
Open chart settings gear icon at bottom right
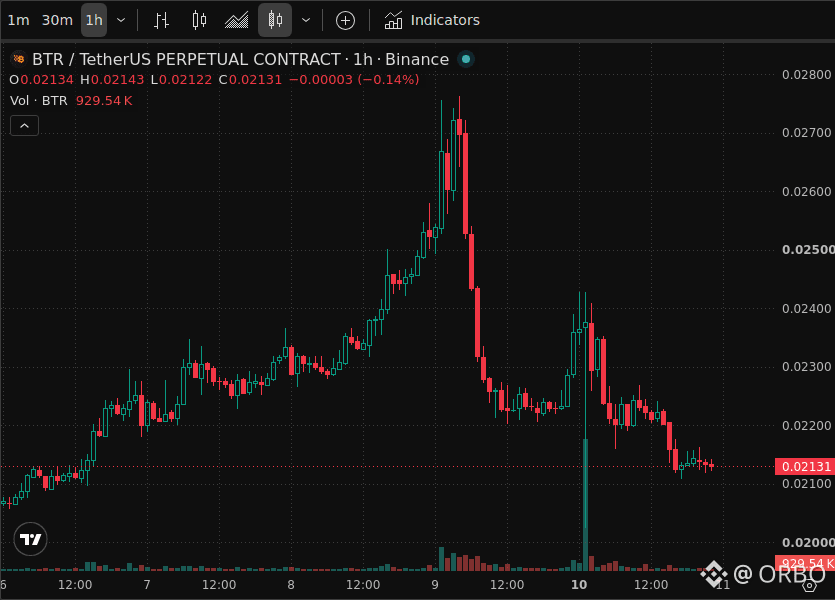coord(809,586)
